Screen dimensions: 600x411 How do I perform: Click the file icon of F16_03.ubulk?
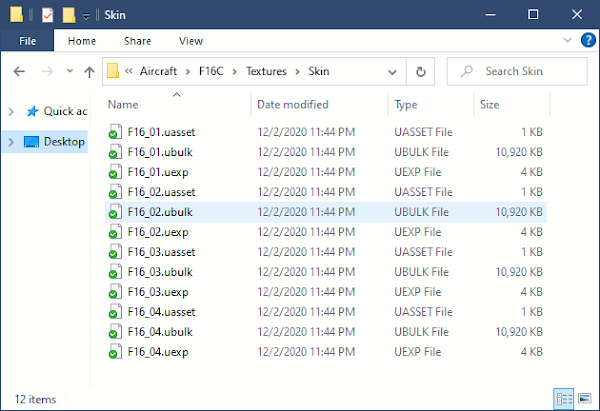coord(115,272)
